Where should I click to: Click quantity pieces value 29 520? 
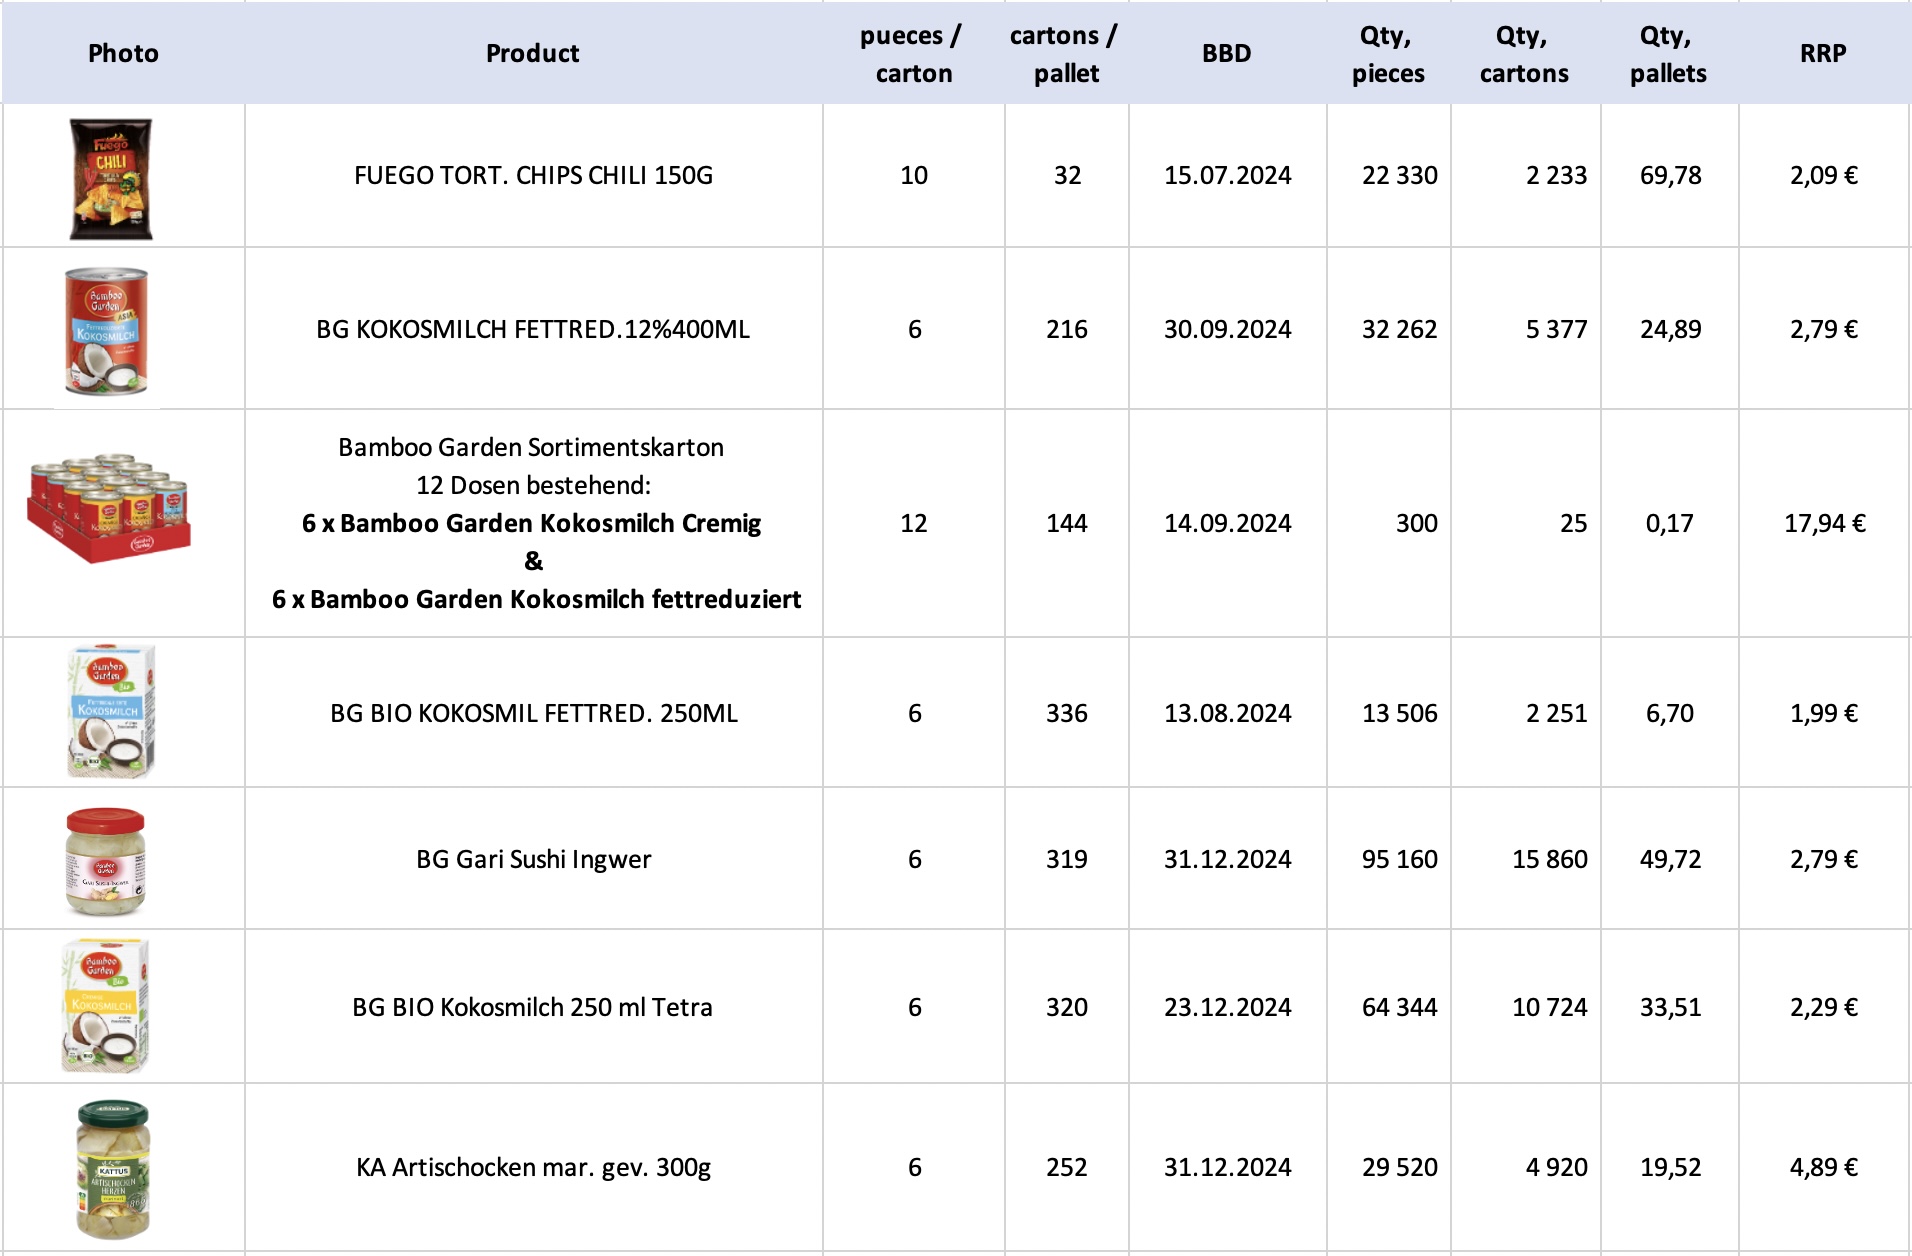click(x=1399, y=1167)
